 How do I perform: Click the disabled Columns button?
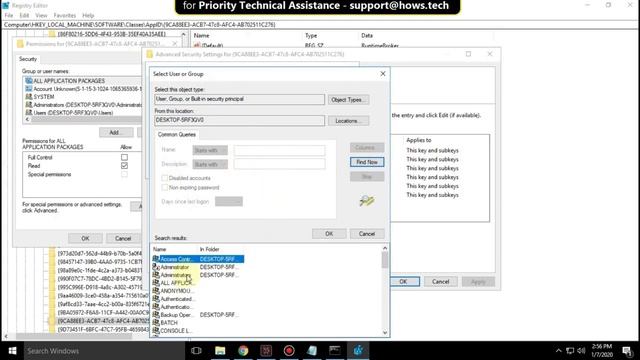(367, 147)
